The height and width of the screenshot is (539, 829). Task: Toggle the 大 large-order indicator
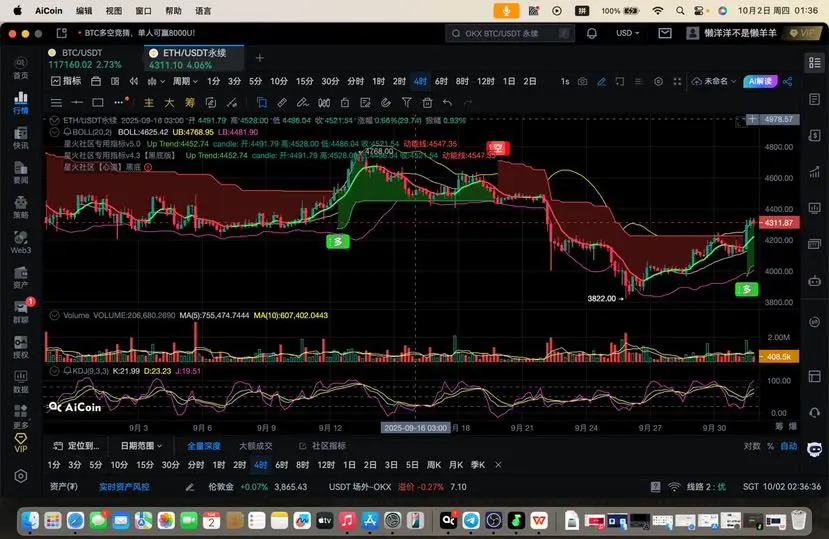point(169,103)
